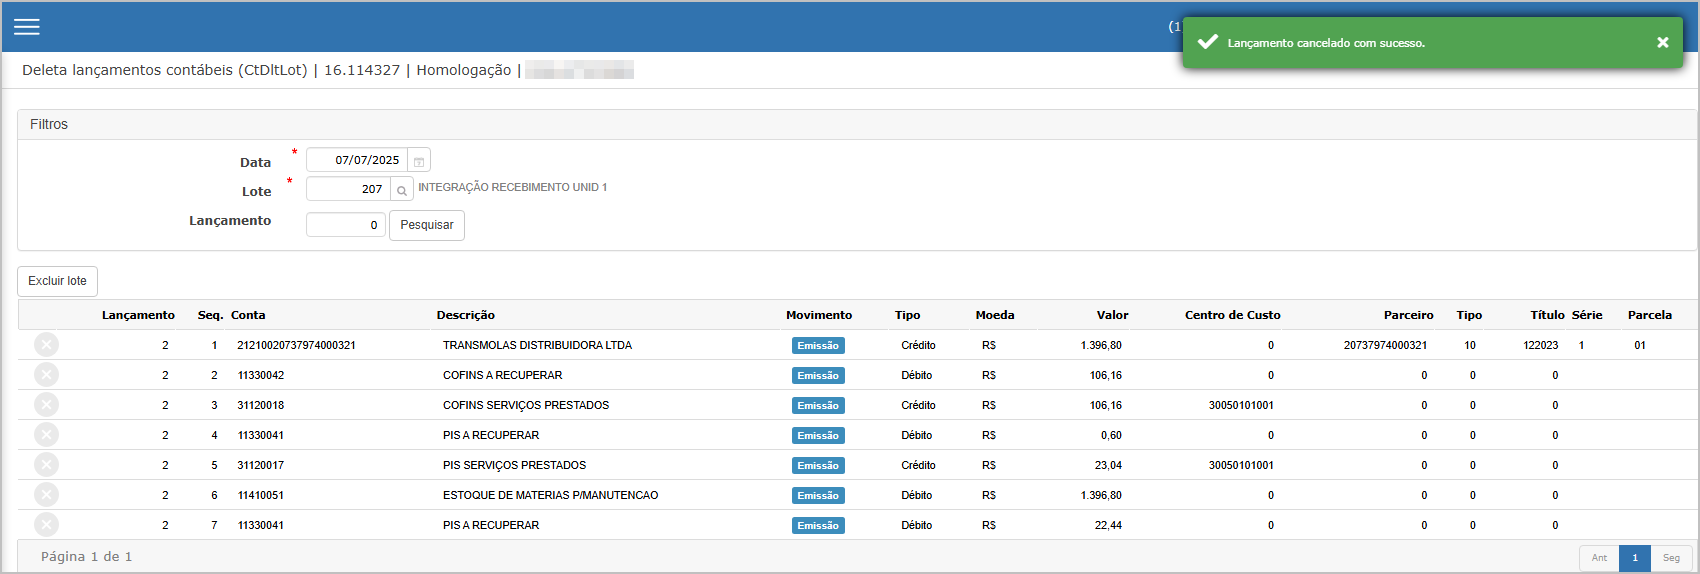Click delete icon for PIS SERVIÇOS PRESTADOS row

tap(46, 465)
